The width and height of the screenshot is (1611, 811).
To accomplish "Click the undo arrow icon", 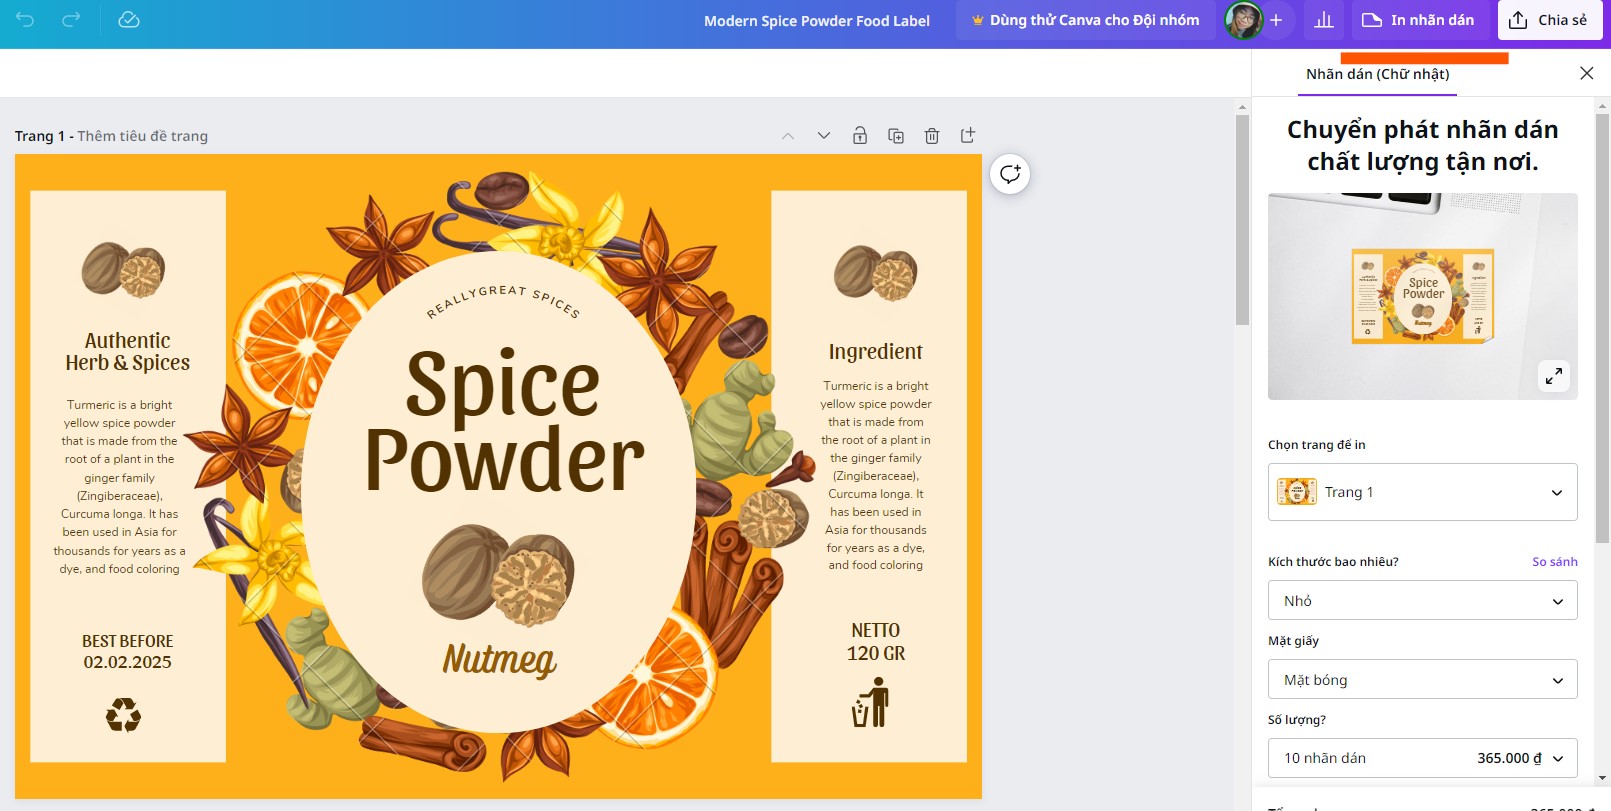I will click(x=25, y=20).
